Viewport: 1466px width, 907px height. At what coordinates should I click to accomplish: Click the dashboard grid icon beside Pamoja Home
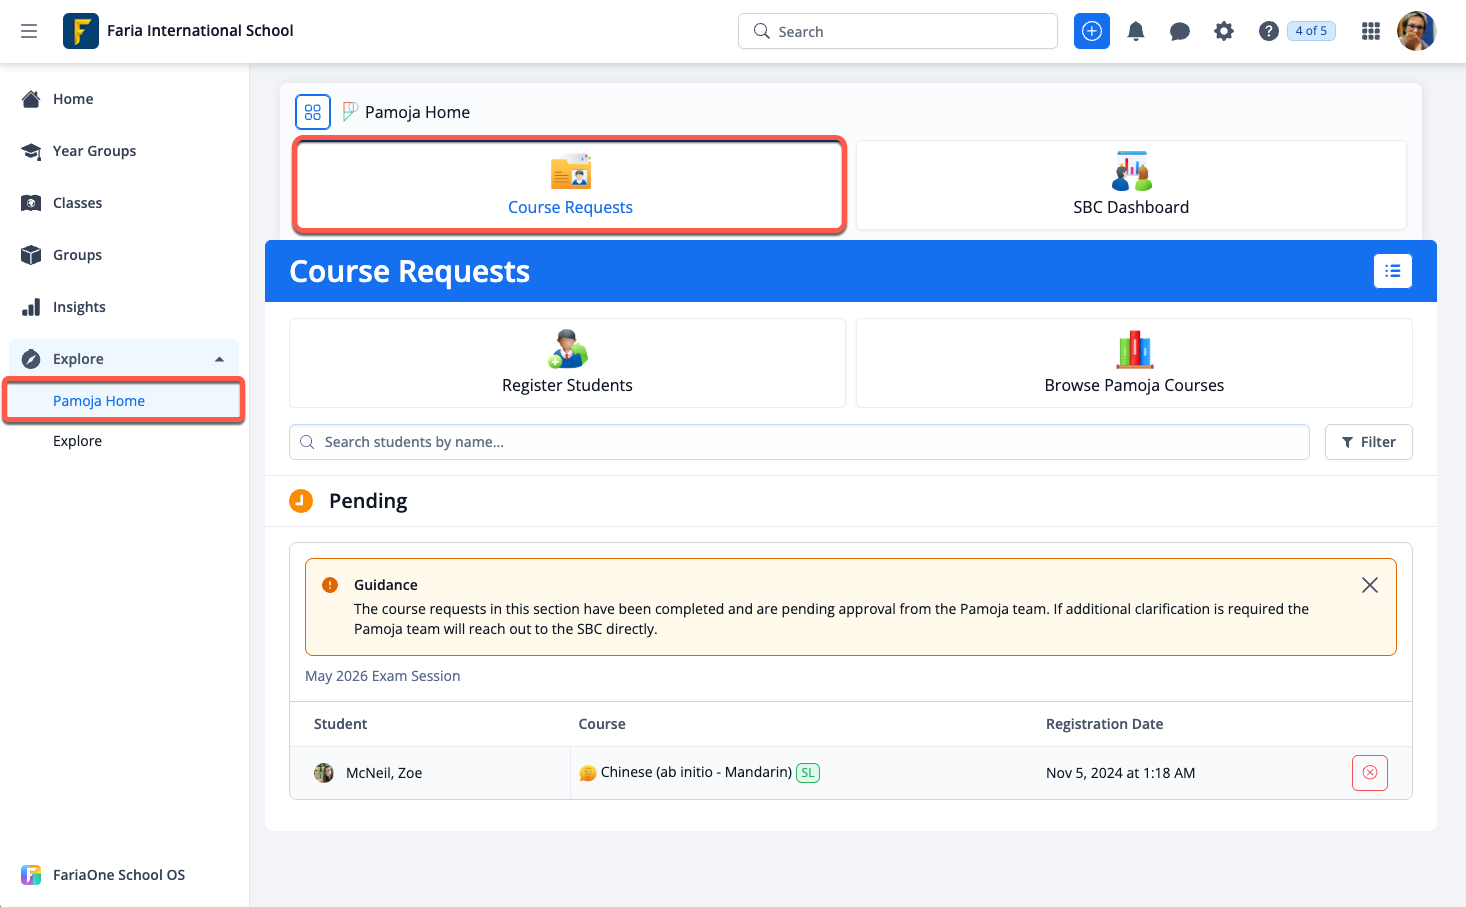pos(313,112)
